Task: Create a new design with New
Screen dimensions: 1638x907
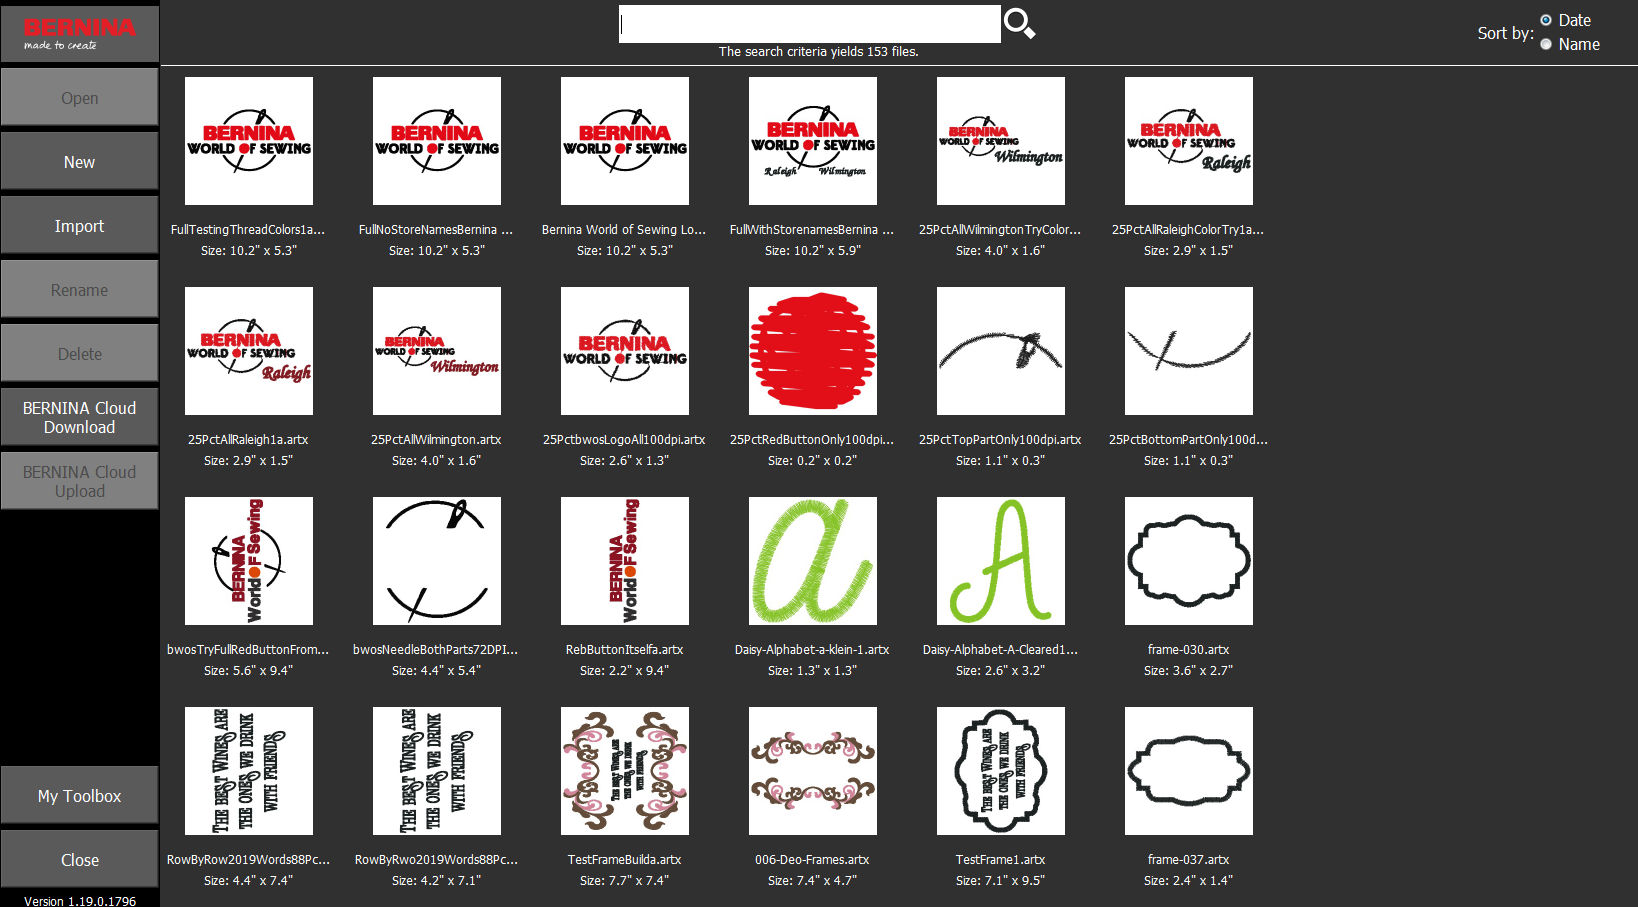Action: [x=80, y=161]
